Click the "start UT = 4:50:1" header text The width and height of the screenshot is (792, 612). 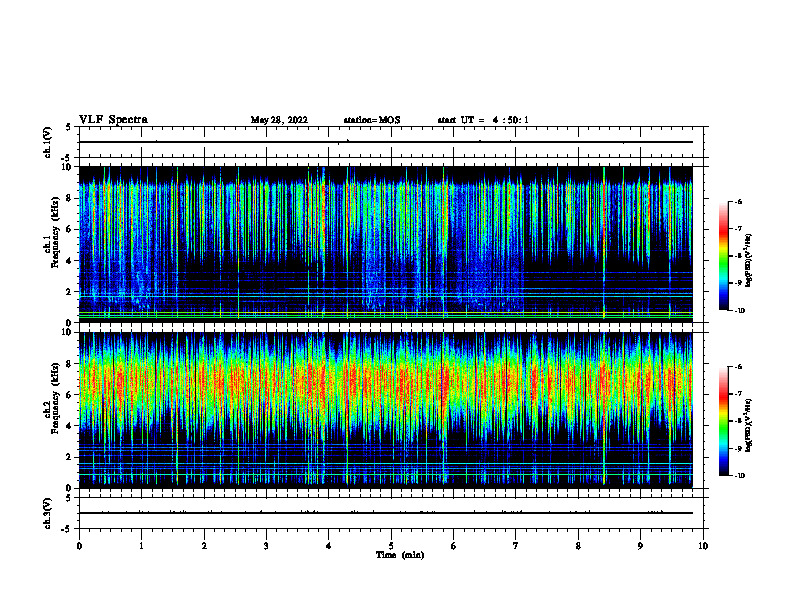(483, 120)
